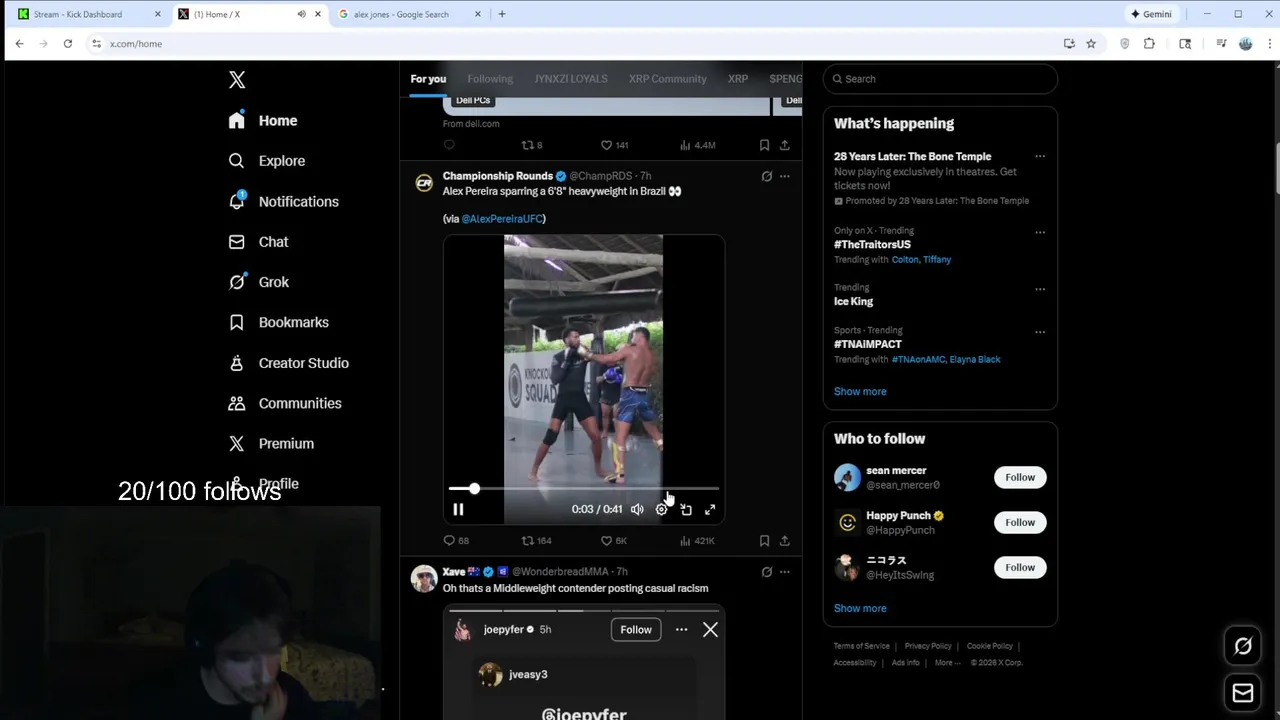This screenshot has height=720, width=1280.
Task: Follow Happy Punch
Action: point(1020,523)
